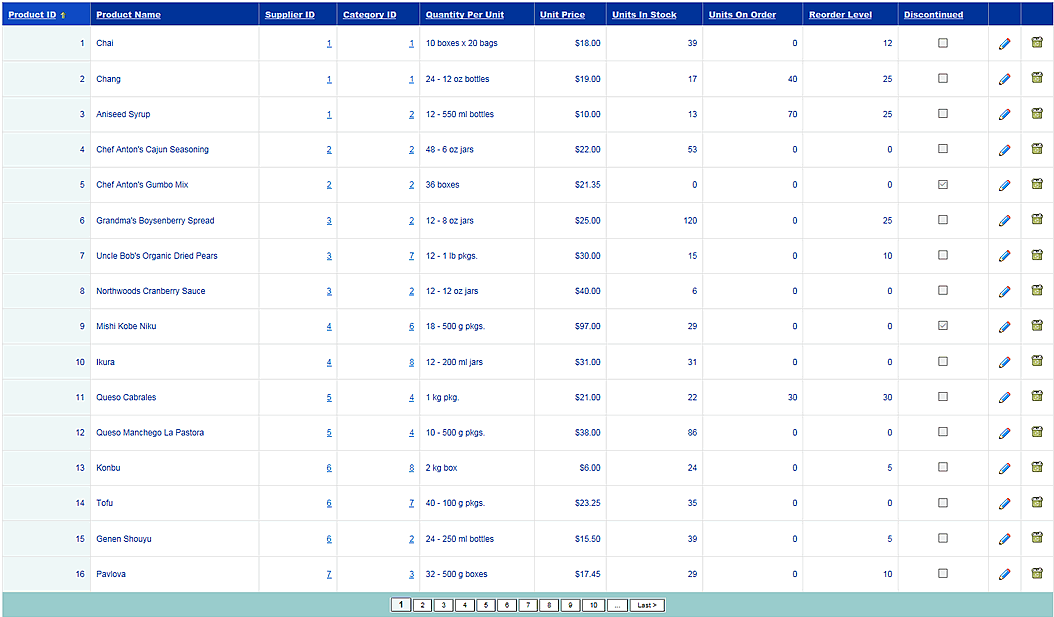Toggle Discontinued checkbox for Chai

pyautogui.click(x=942, y=43)
